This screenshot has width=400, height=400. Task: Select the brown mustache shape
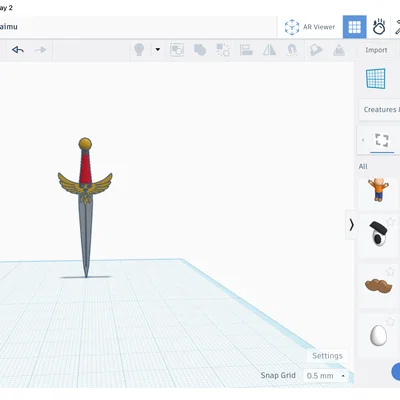pyautogui.click(x=378, y=286)
